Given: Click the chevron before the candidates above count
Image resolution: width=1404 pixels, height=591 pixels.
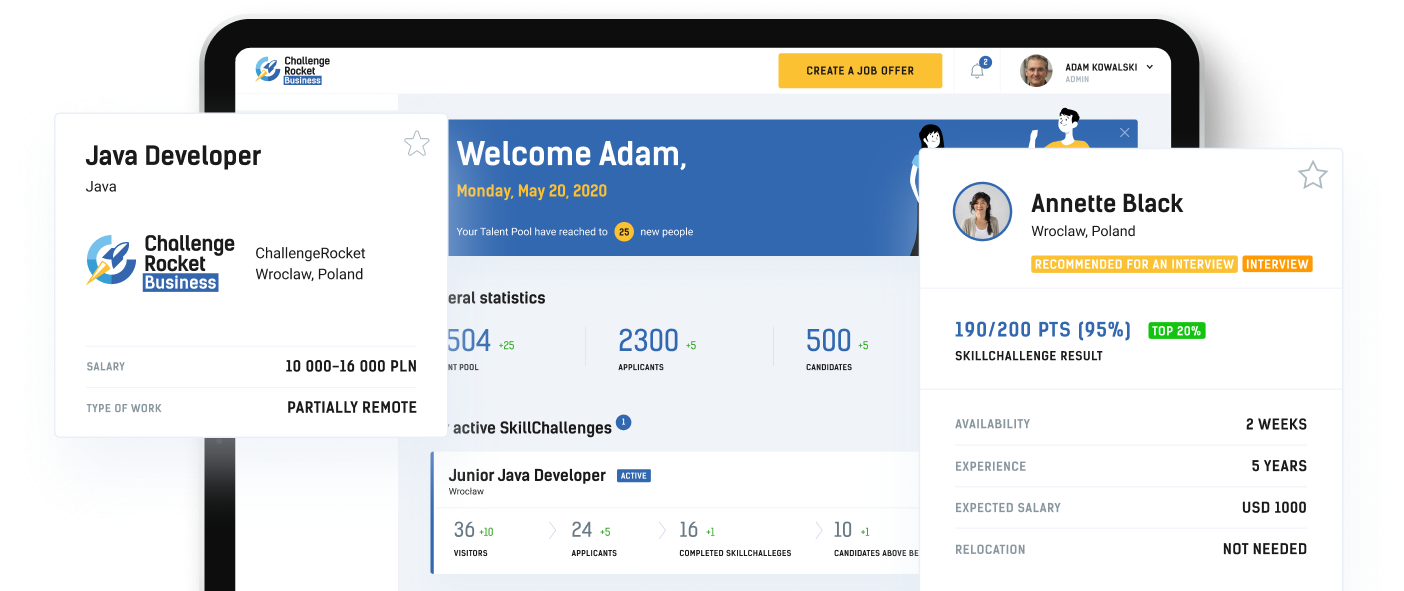Looking at the screenshot, I should pos(819,530).
